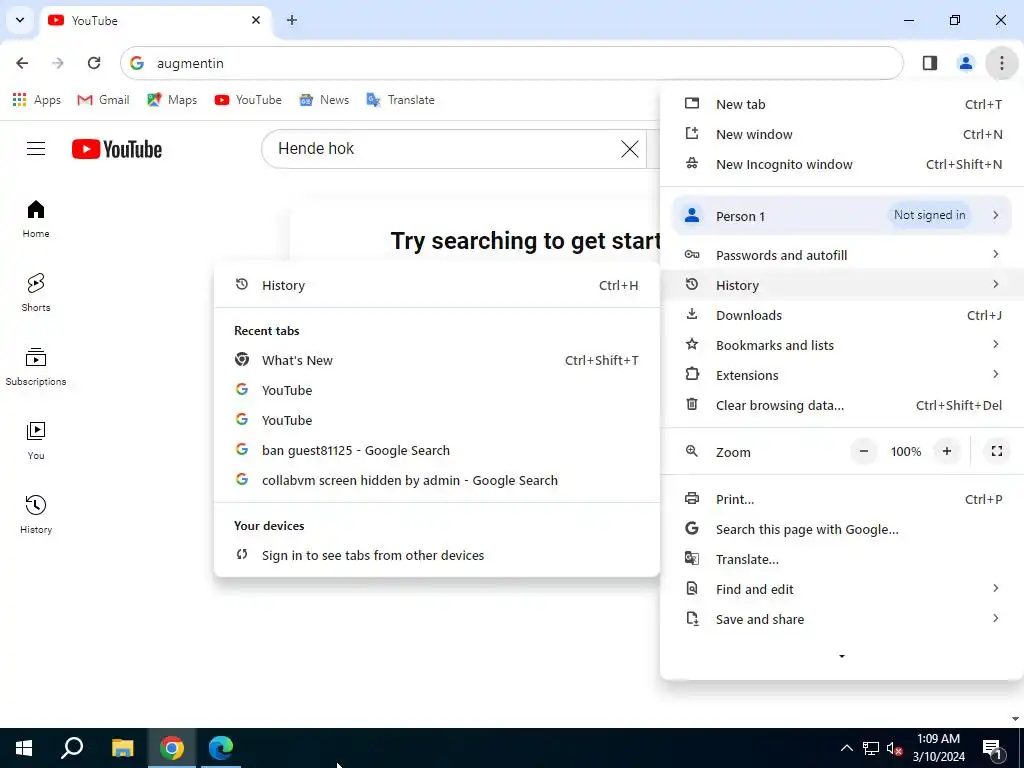Click the address bar showing augmentin
Viewport: 1024px width, 768px height.
click(x=511, y=63)
